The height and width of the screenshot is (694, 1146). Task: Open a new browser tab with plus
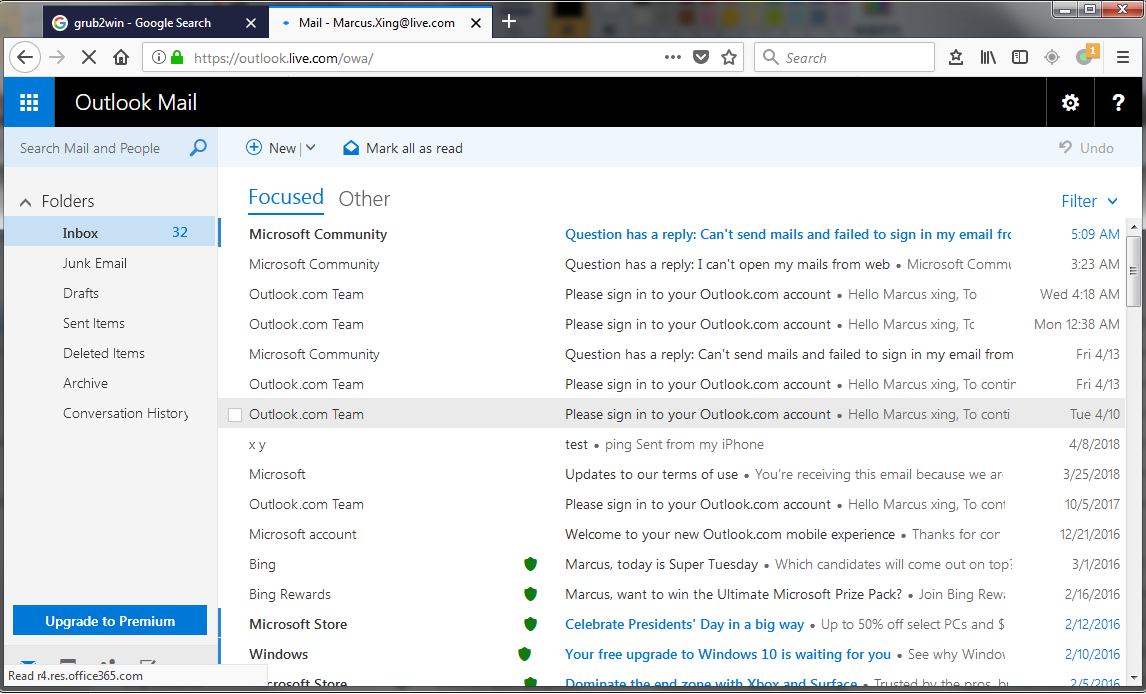[x=509, y=22]
